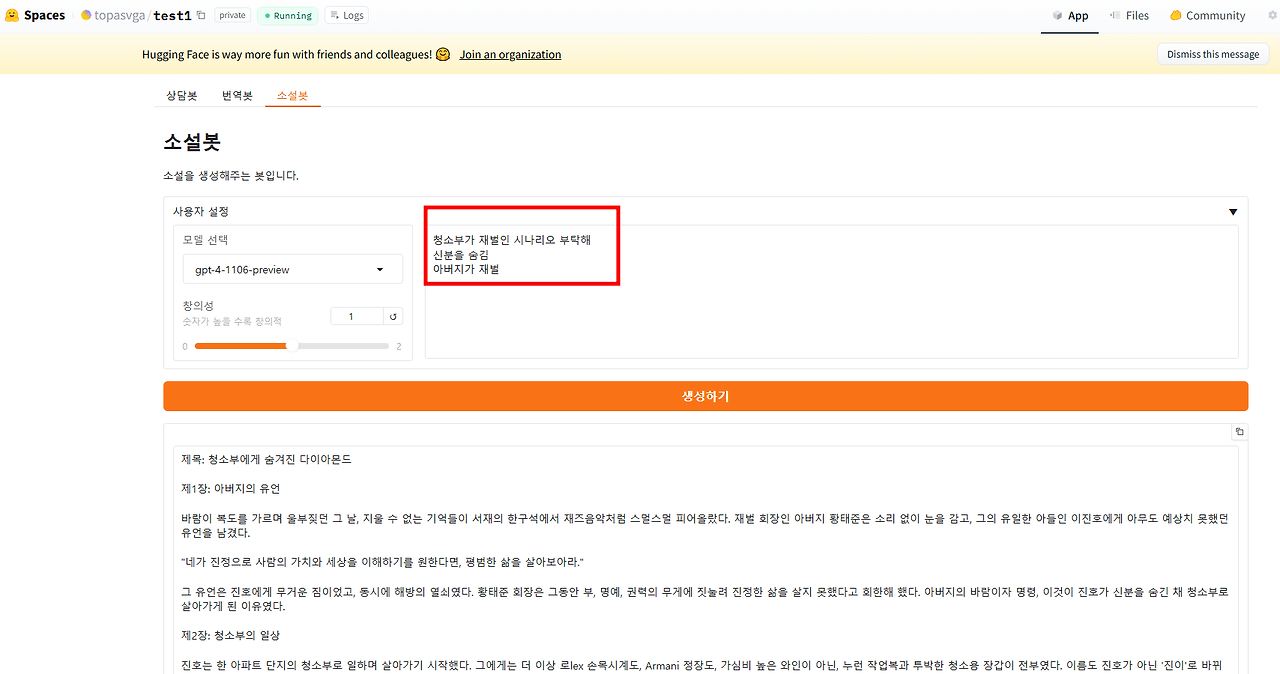Viewport: 1280px width, 674px height.
Task: Open the Join an organization link
Action: tap(510, 54)
